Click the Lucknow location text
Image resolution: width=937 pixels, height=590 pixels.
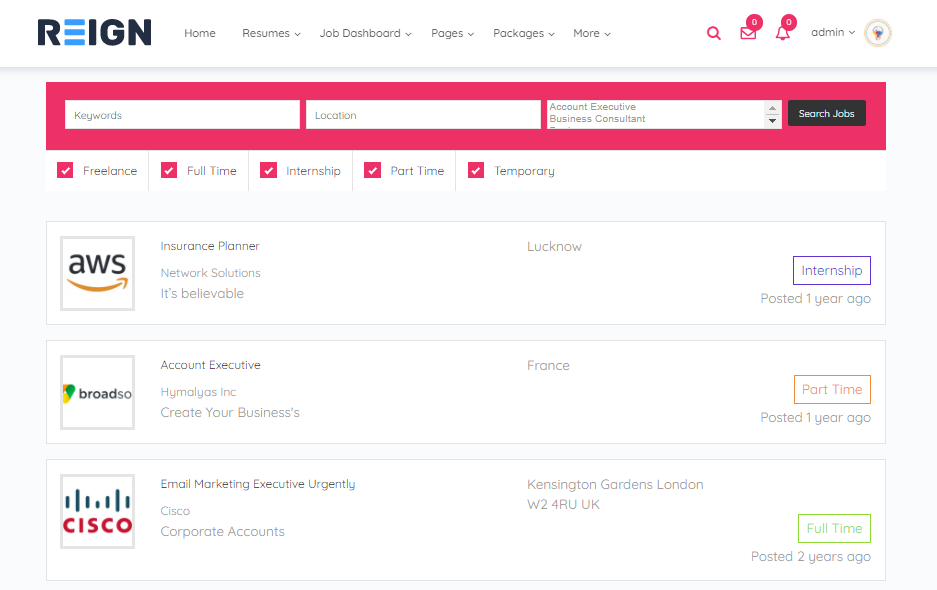coord(554,246)
